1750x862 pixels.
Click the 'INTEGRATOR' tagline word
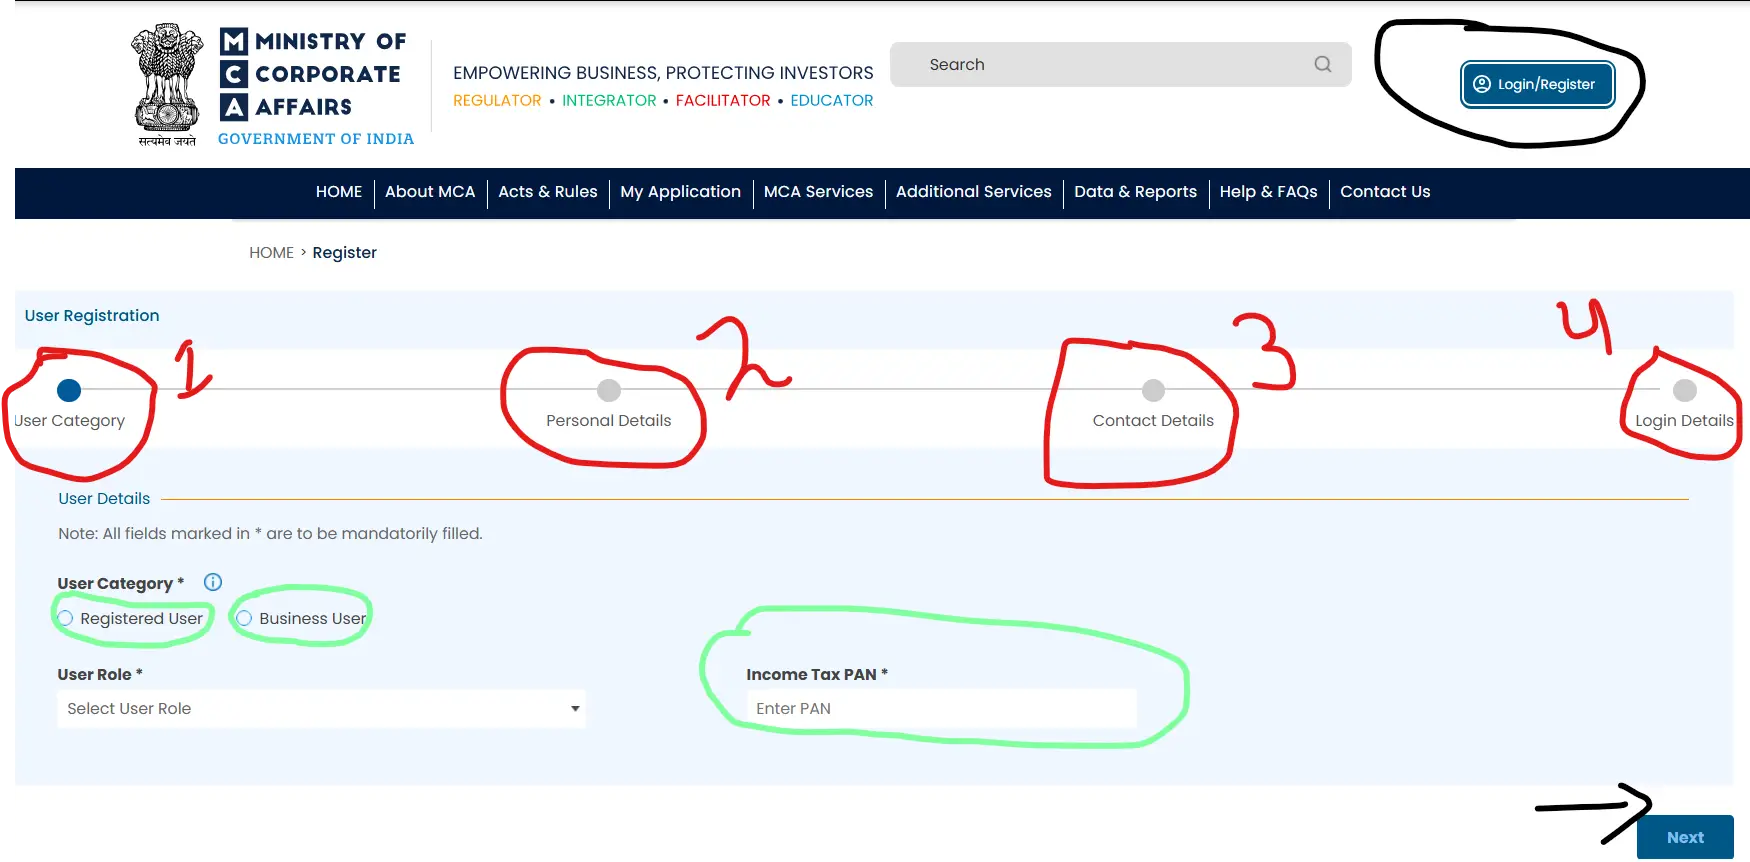[609, 101]
